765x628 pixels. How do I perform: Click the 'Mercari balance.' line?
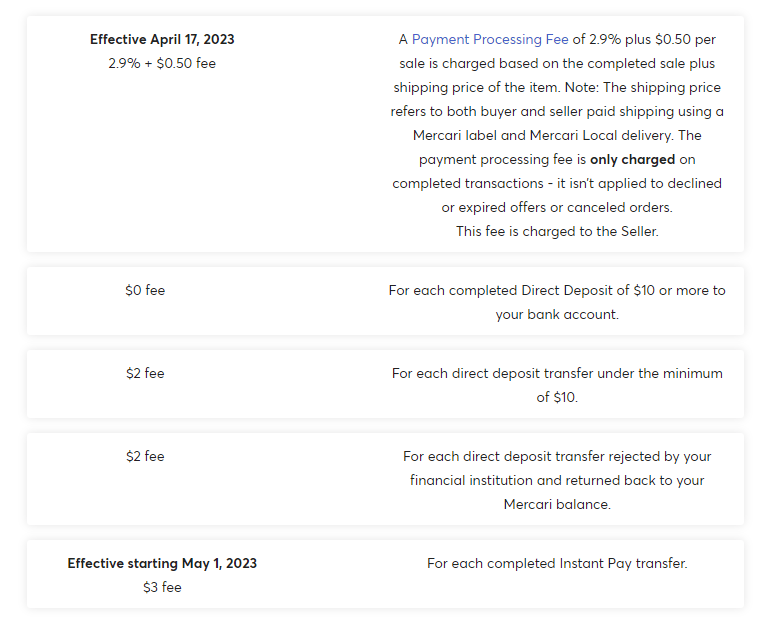(557, 505)
